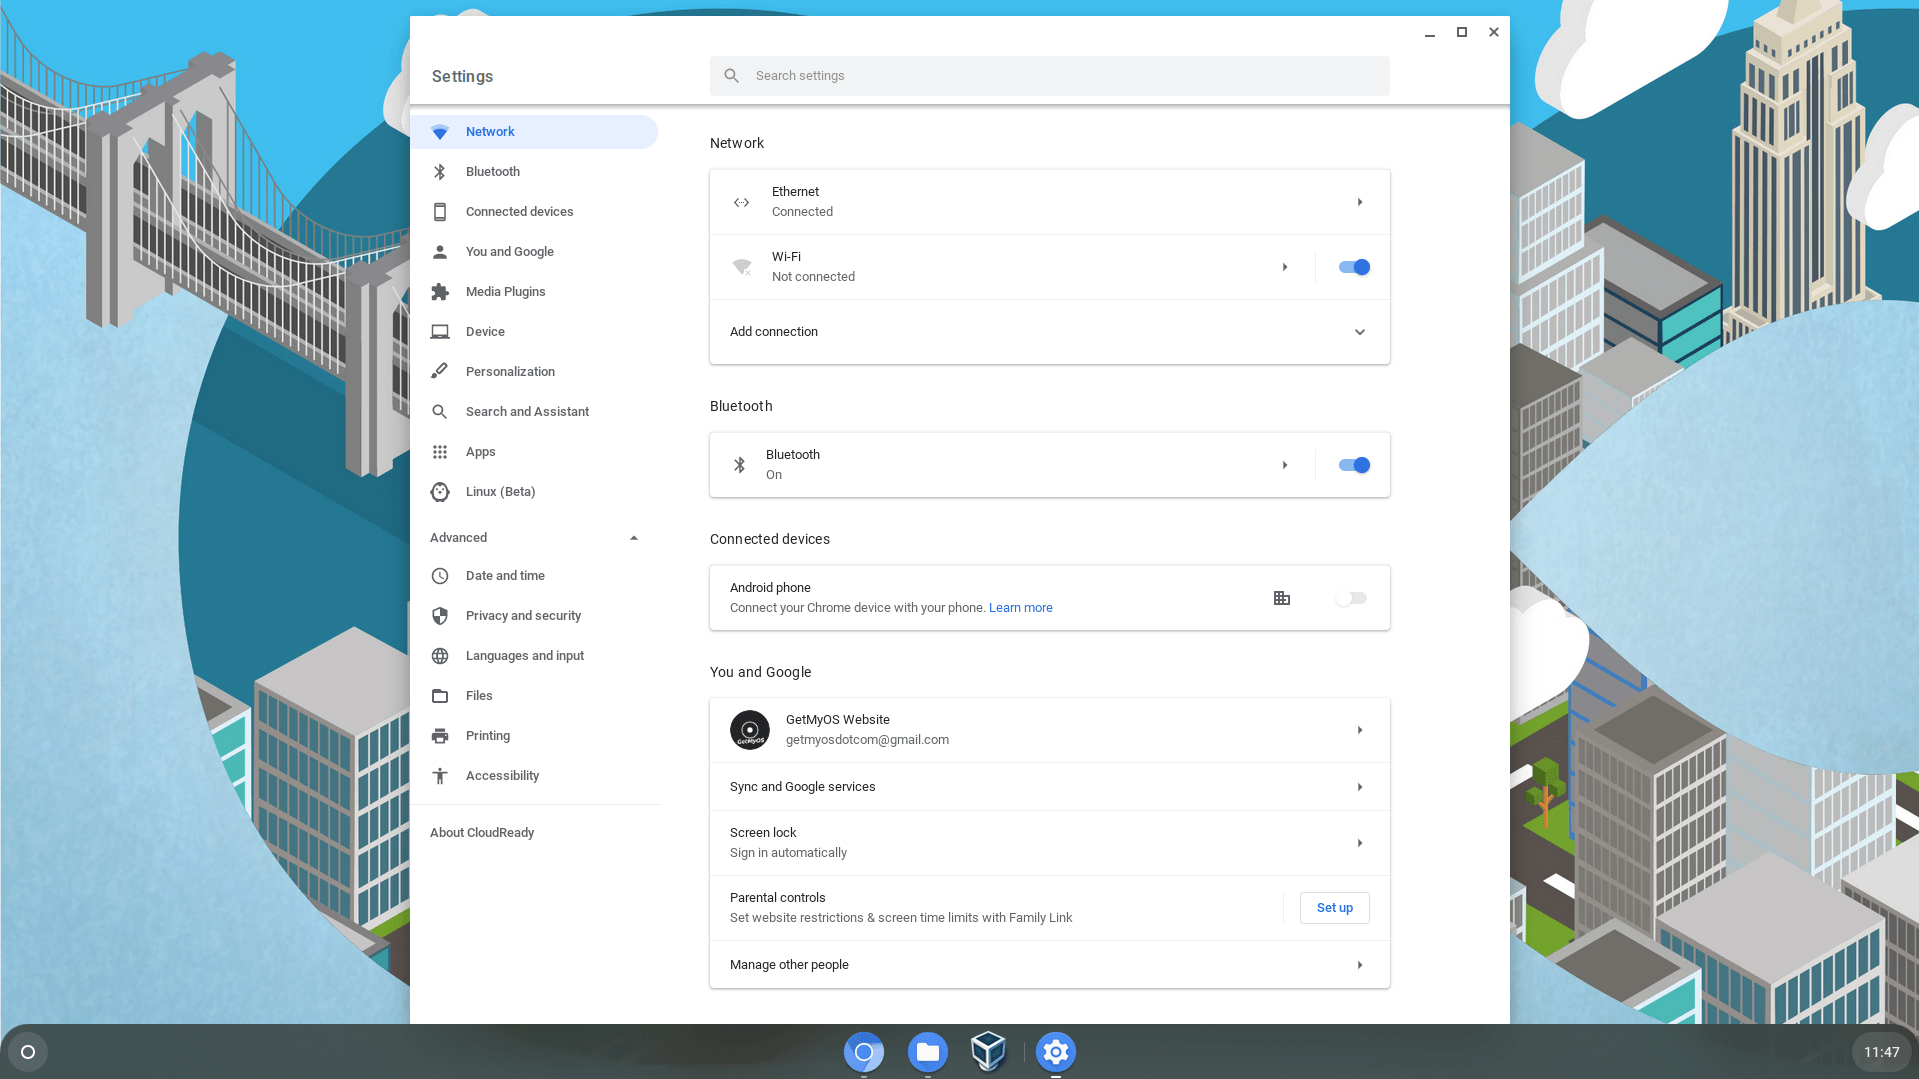Screen dimensions: 1919x1079
Task: Click the Privacy and security shield icon
Action: pyautogui.click(x=440, y=616)
